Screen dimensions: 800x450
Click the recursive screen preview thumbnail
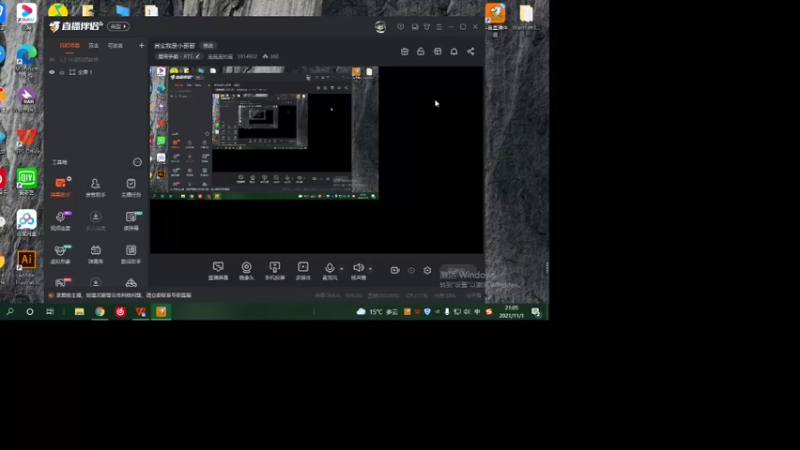pyautogui.click(x=264, y=133)
